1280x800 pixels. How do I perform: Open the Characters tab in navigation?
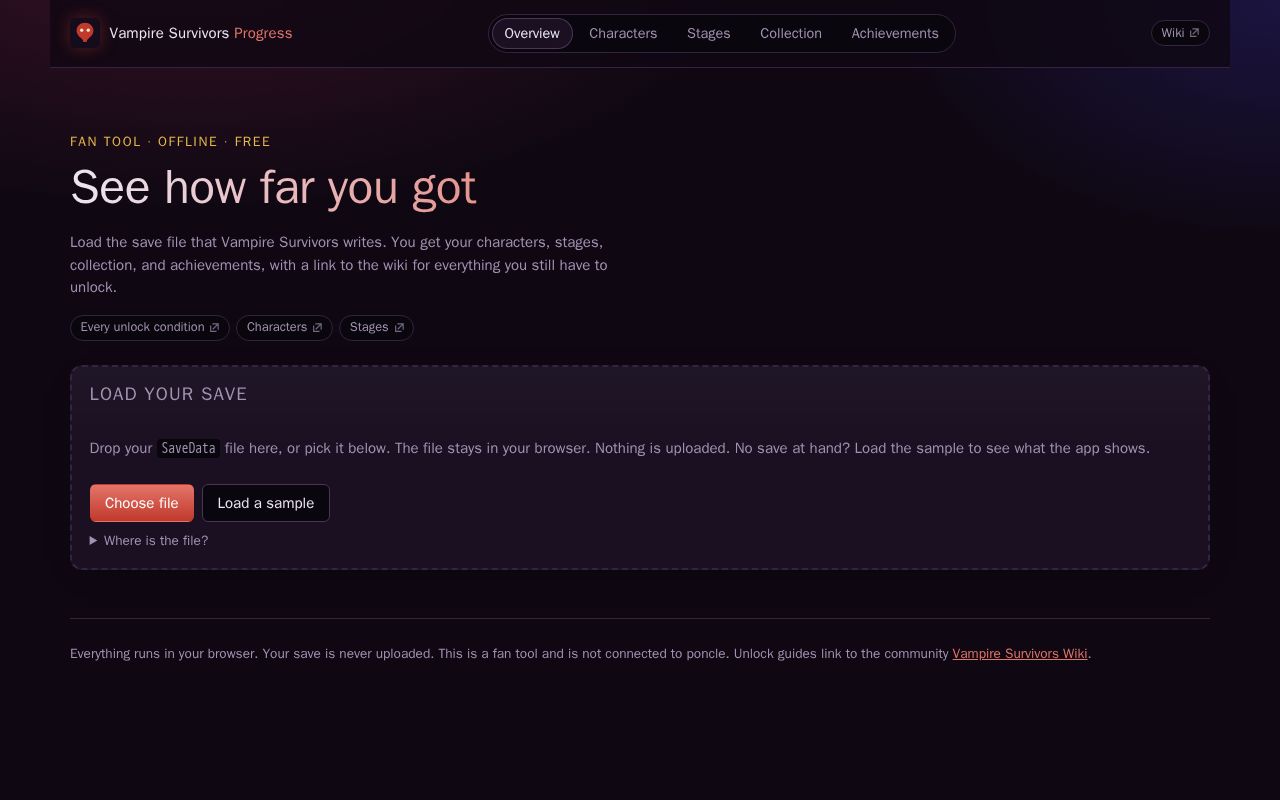[x=623, y=33]
